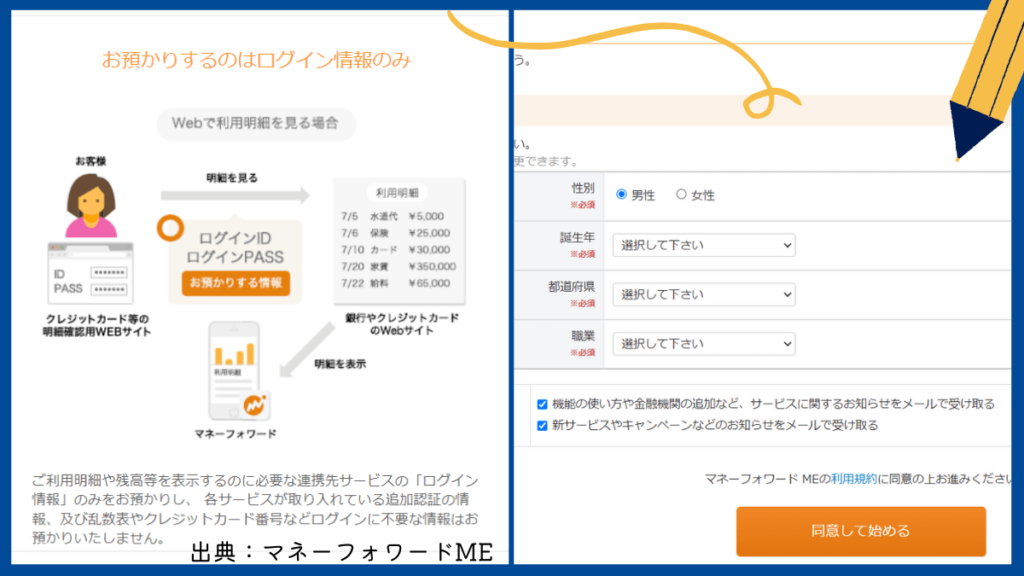Click the 7/10 カード ¥30,000 row
The width and height of the screenshot is (1024, 576).
point(395,249)
